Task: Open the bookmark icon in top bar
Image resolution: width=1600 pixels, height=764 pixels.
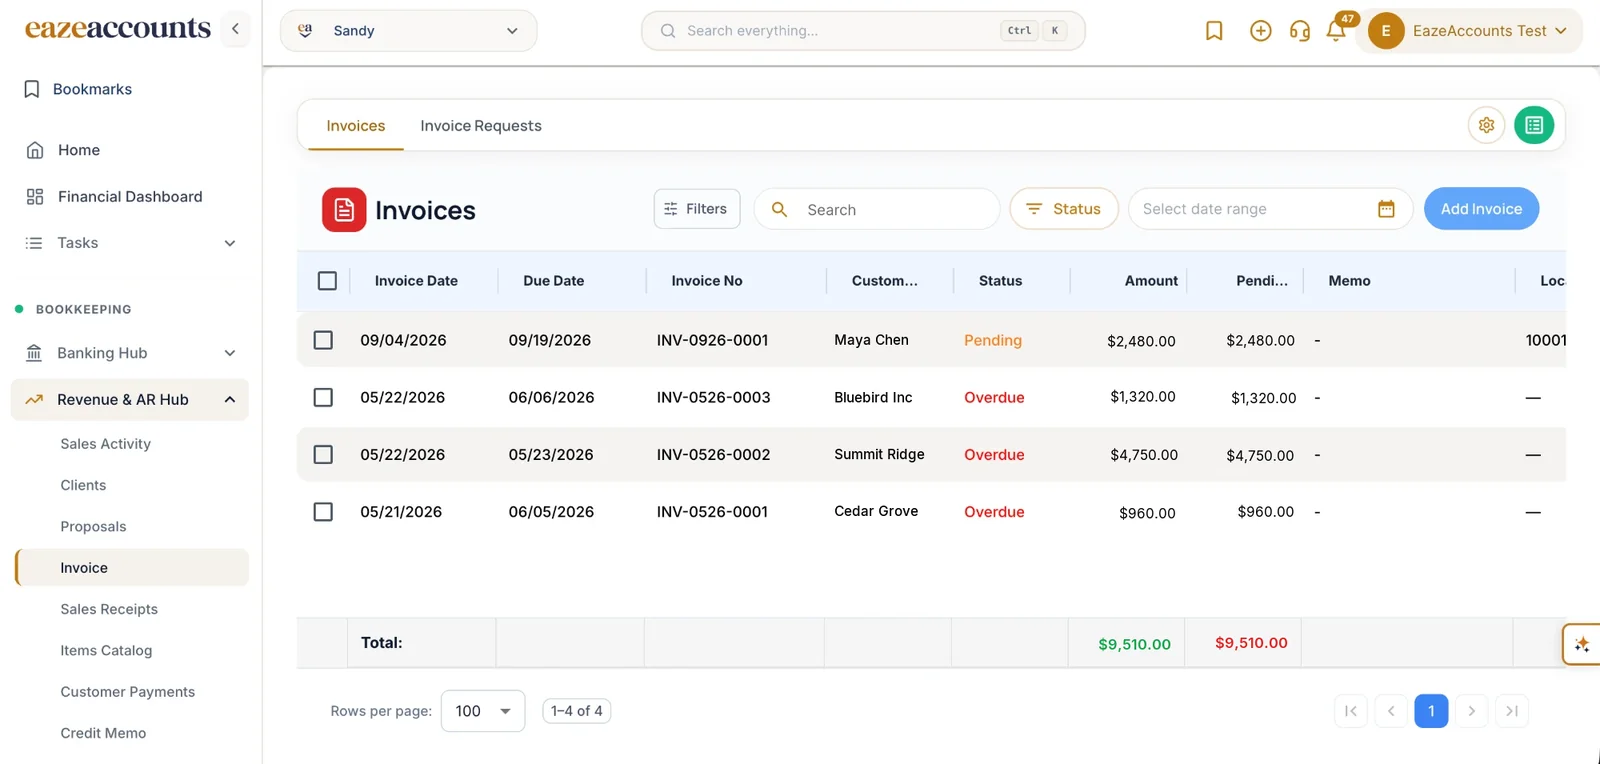Action: 1214,31
